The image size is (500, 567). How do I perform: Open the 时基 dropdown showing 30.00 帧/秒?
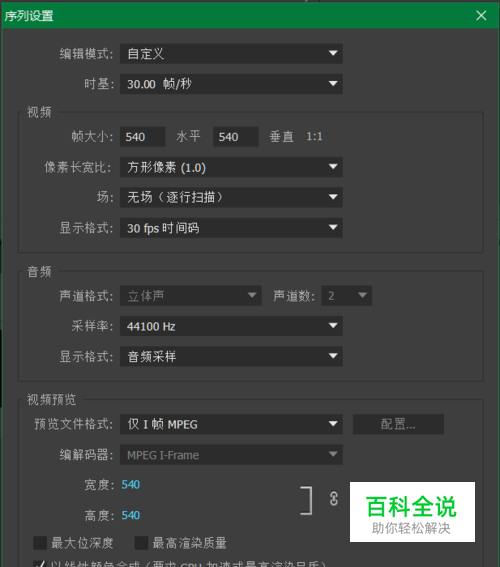pos(231,84)
